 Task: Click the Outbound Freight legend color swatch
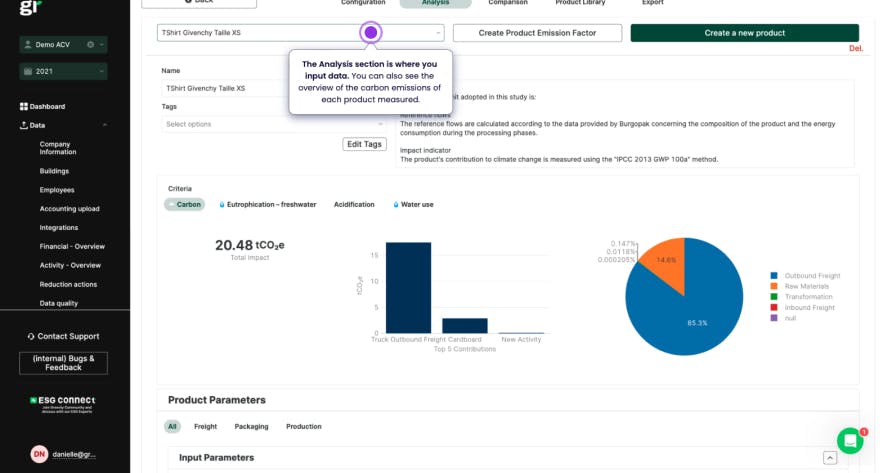[774, 275]
